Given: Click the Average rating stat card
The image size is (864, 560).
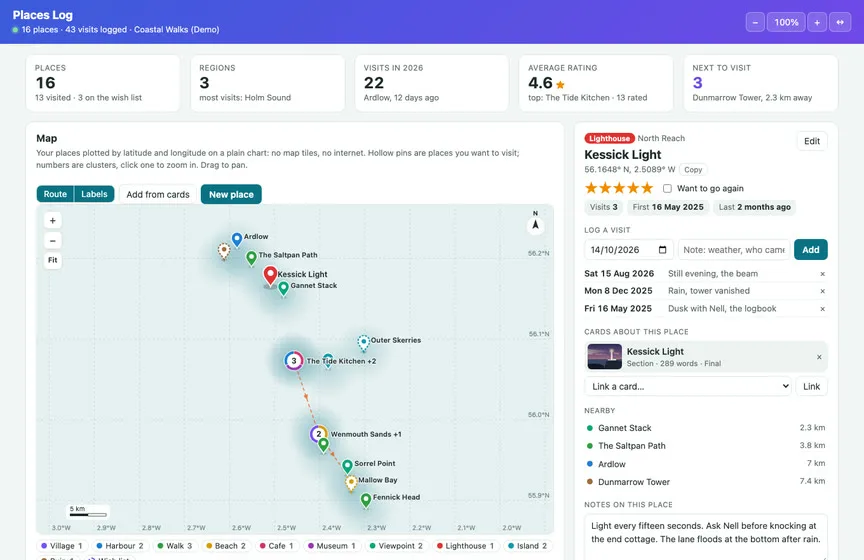Looking at the screenshot, I should tap(596, 83).
